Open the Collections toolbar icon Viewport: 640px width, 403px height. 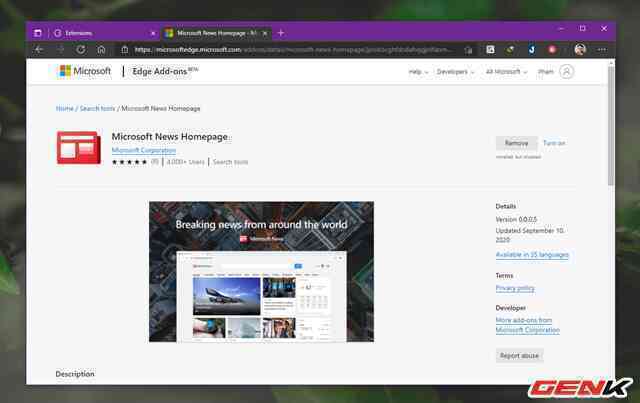[490, 50]
